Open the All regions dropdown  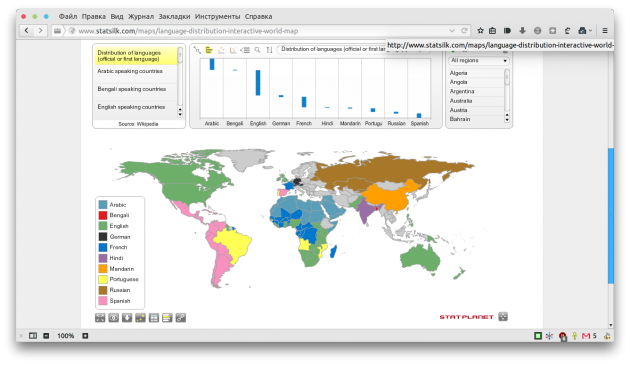(x=479, y=60)
